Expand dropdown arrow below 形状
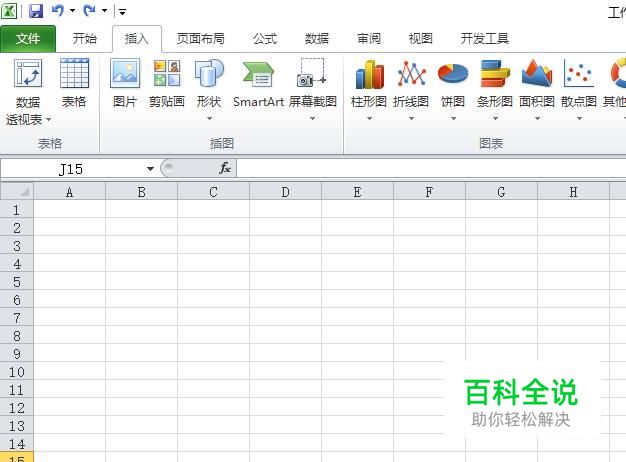This screenshot has width=626, height=462. 209,119
